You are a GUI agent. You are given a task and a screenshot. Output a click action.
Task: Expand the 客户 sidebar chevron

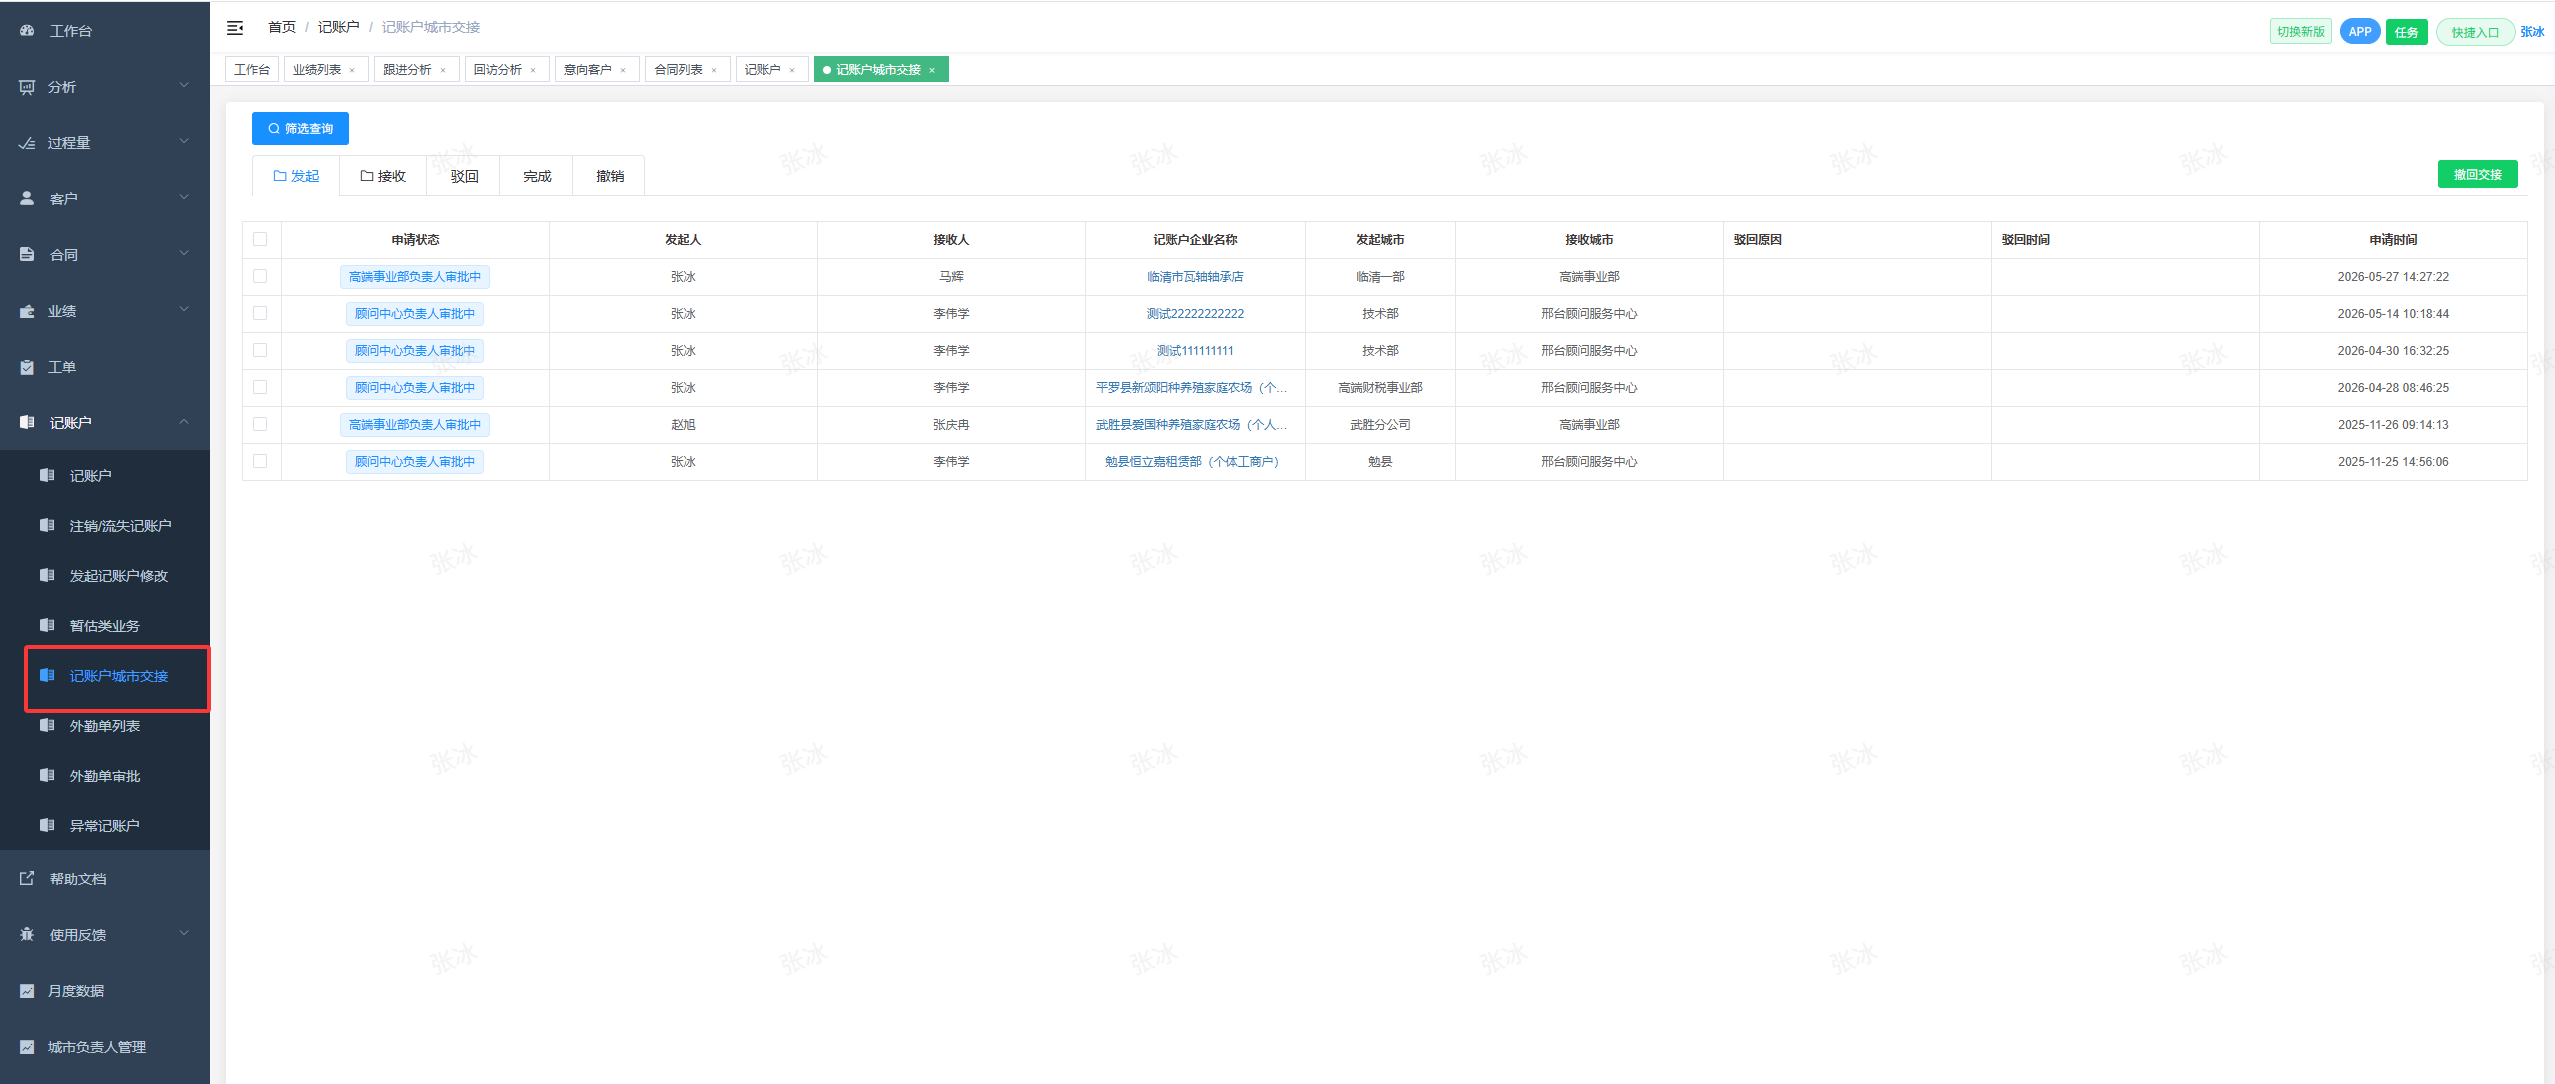184,198
